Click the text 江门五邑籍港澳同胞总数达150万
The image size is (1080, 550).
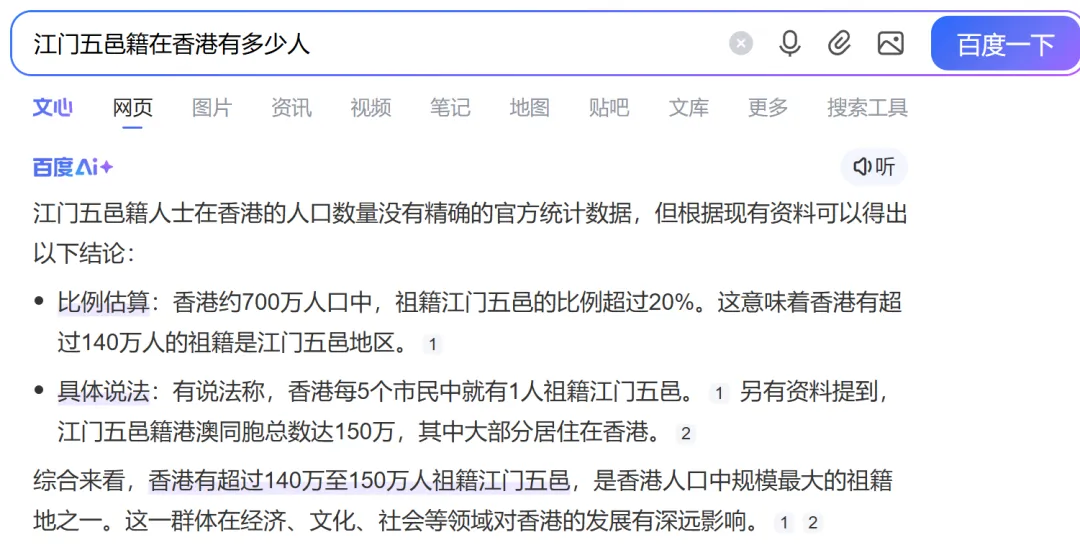pyautogui.click(x=225, y=432)
